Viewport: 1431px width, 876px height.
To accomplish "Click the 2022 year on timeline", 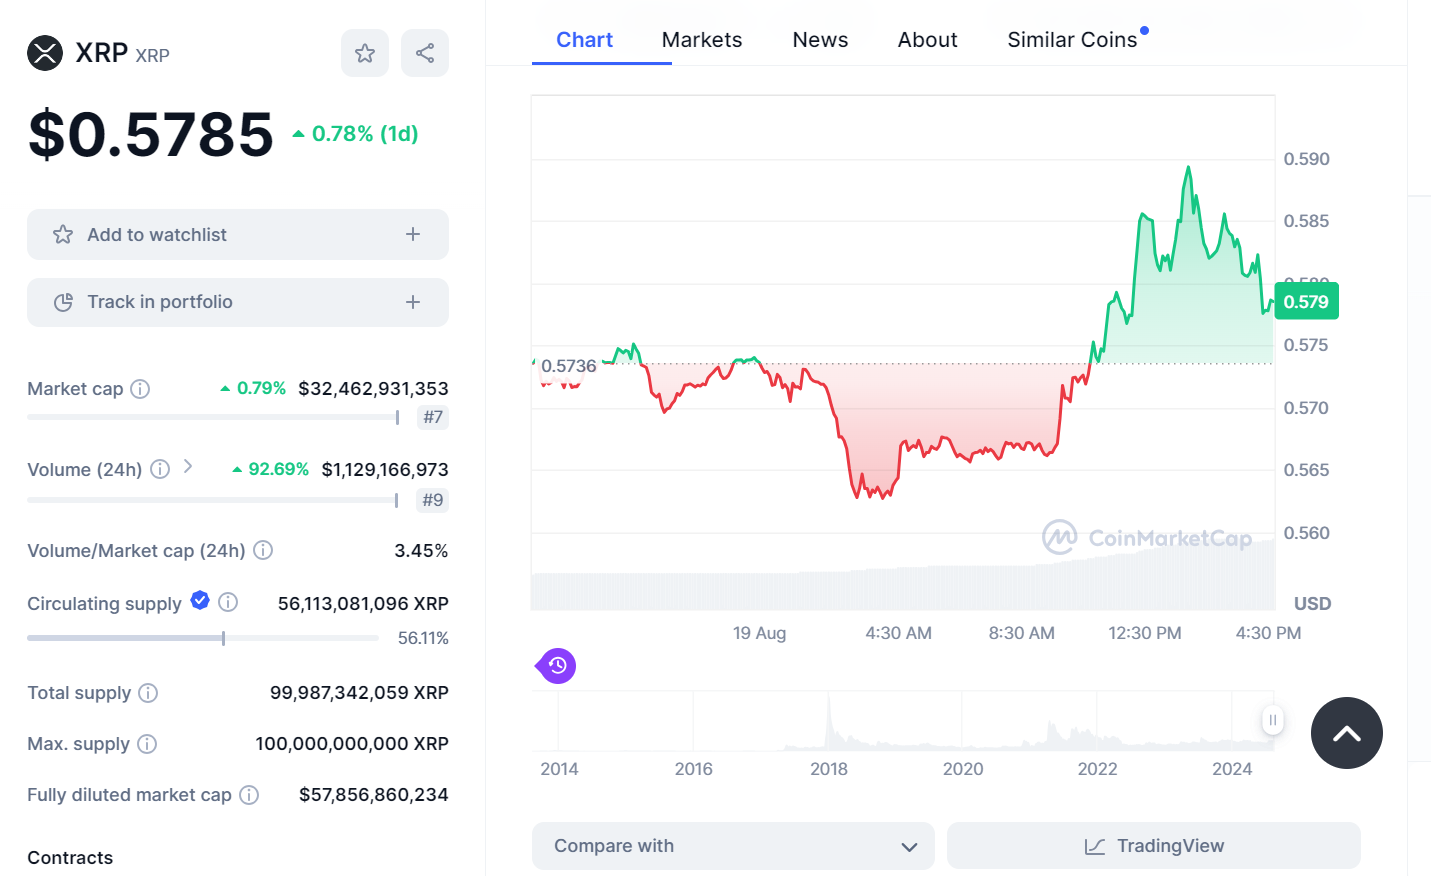I will 1097,769.
